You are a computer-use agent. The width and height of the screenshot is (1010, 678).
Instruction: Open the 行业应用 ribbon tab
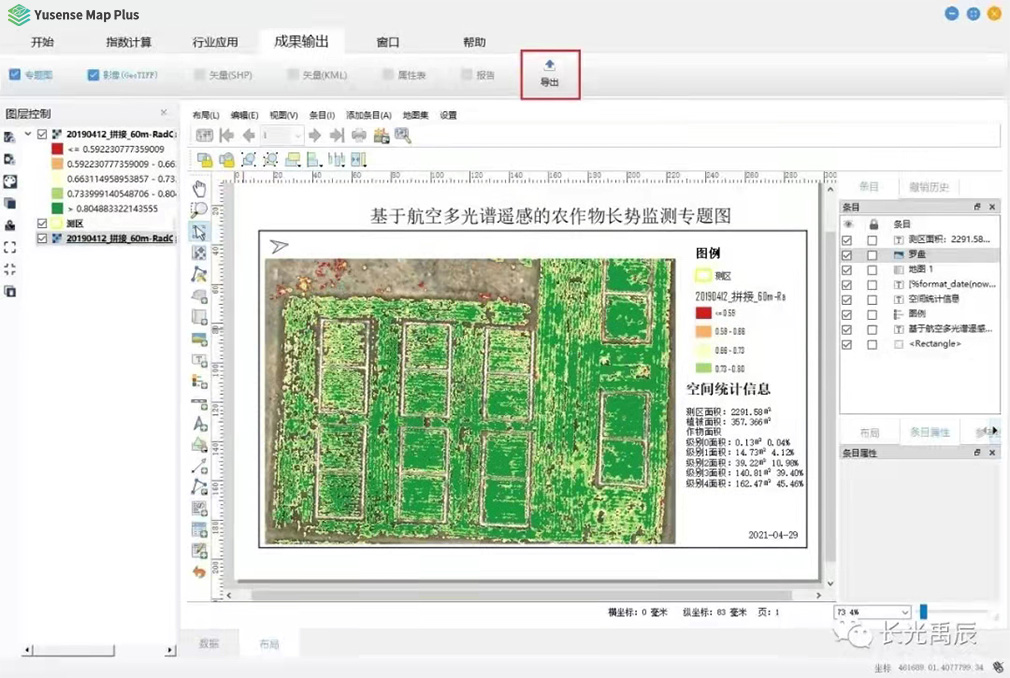[215, 42]
